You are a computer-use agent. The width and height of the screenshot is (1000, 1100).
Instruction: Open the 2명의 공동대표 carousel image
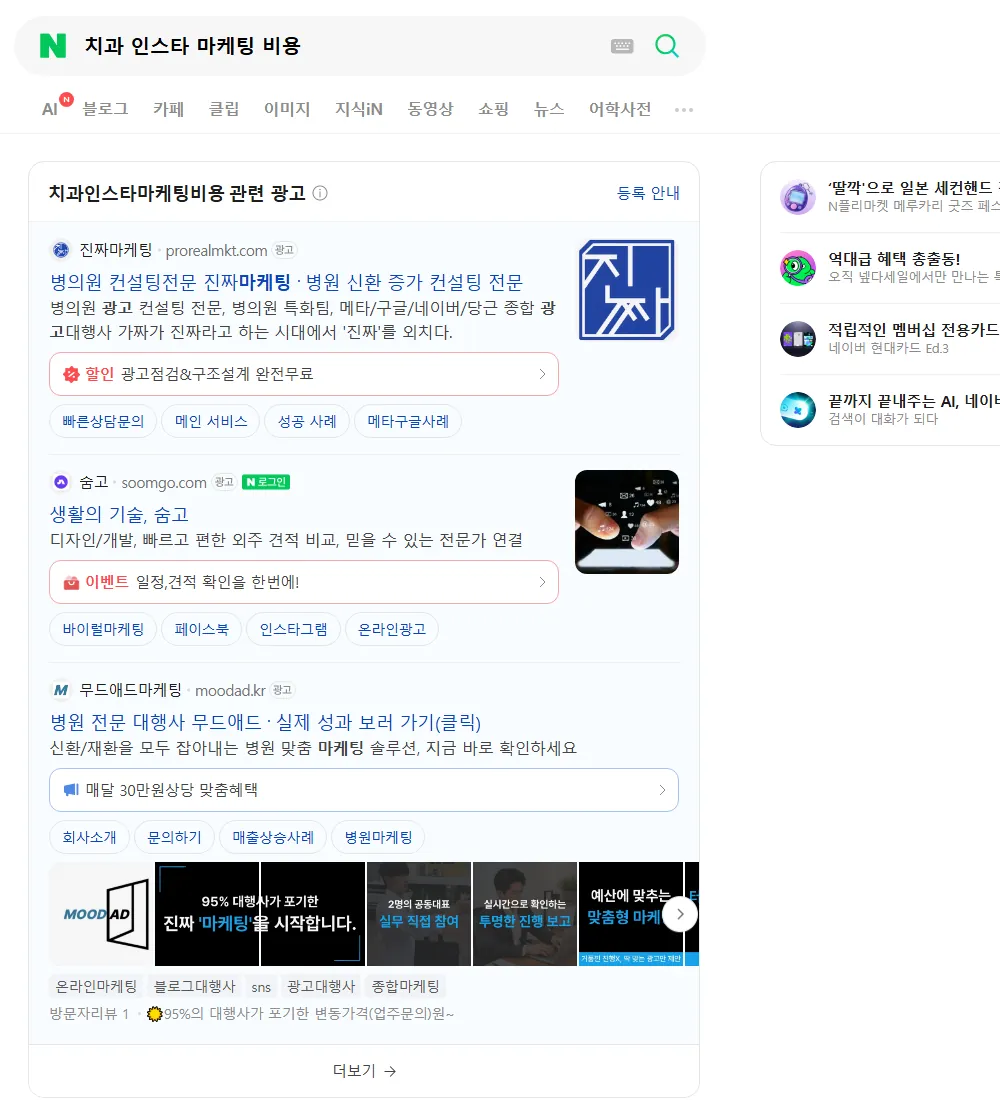click(419, 914)
